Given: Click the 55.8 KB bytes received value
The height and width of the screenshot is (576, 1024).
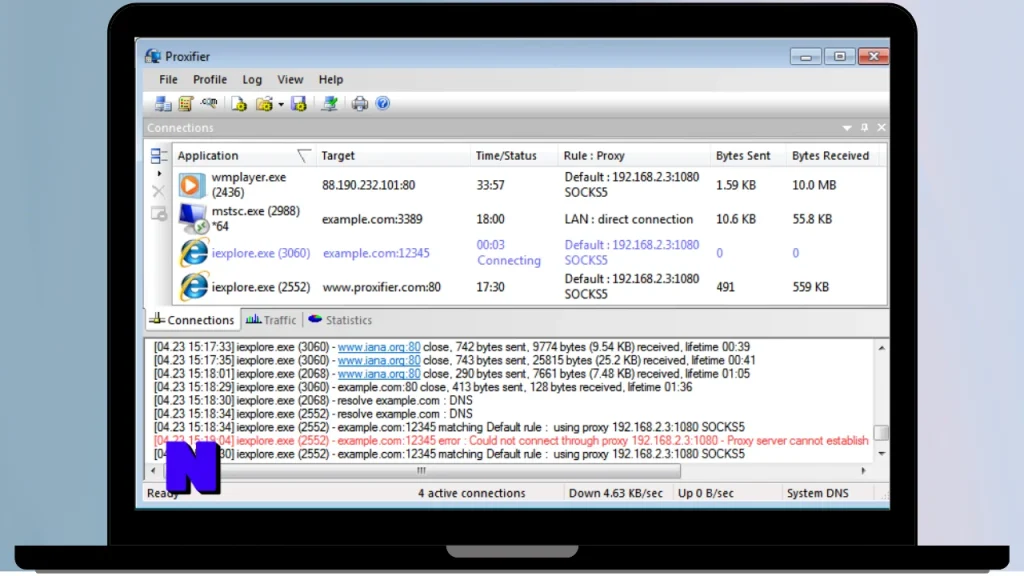Looking at the screenshot, I should pyautogui.click(x=812, y=219).
